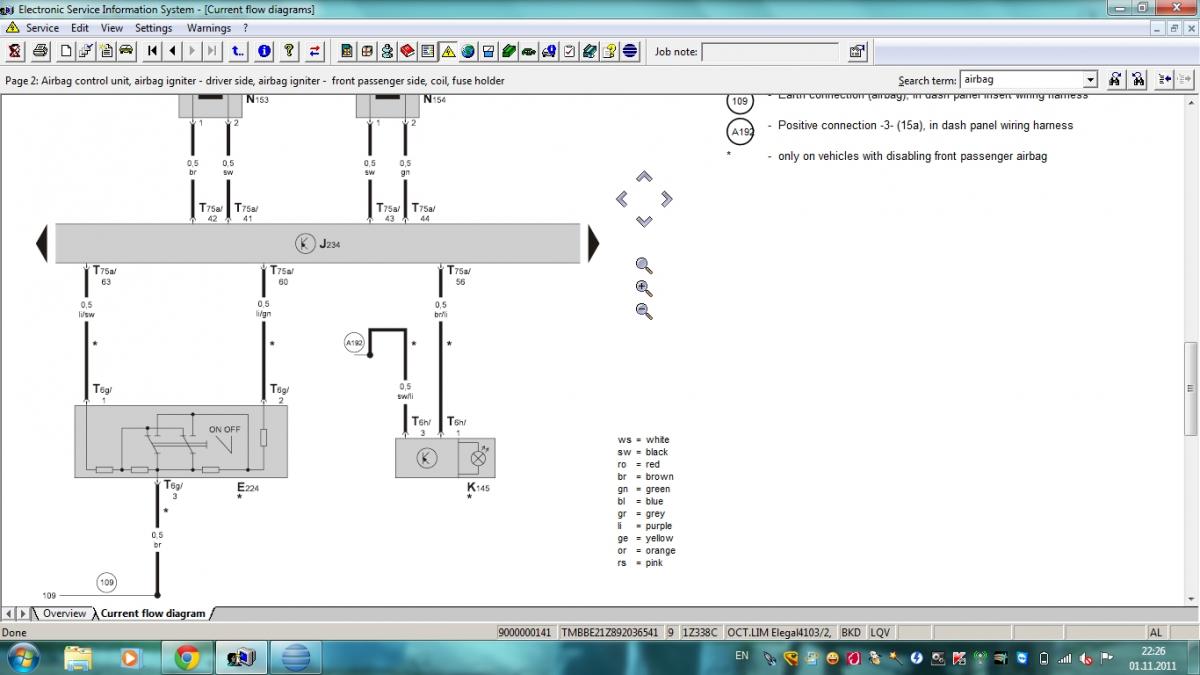Click the job note button beside field

pyautogui.click(x=857, y=51)
